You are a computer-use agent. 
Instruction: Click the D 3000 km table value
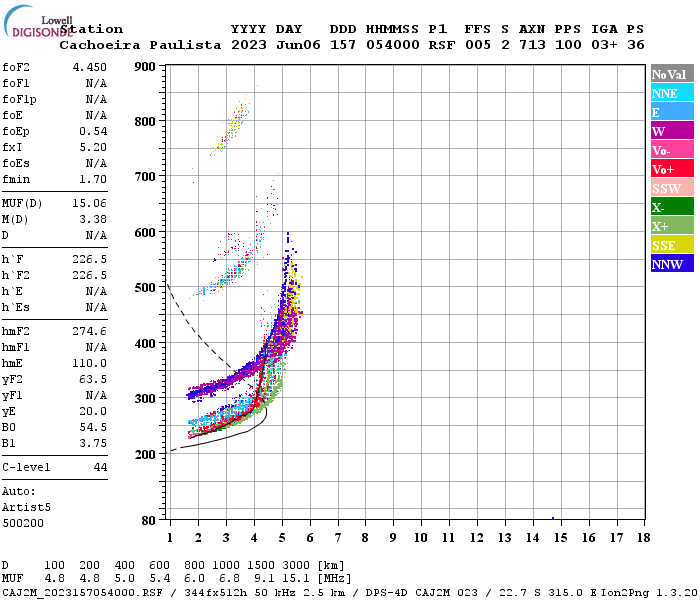click(x=296, y=566)
